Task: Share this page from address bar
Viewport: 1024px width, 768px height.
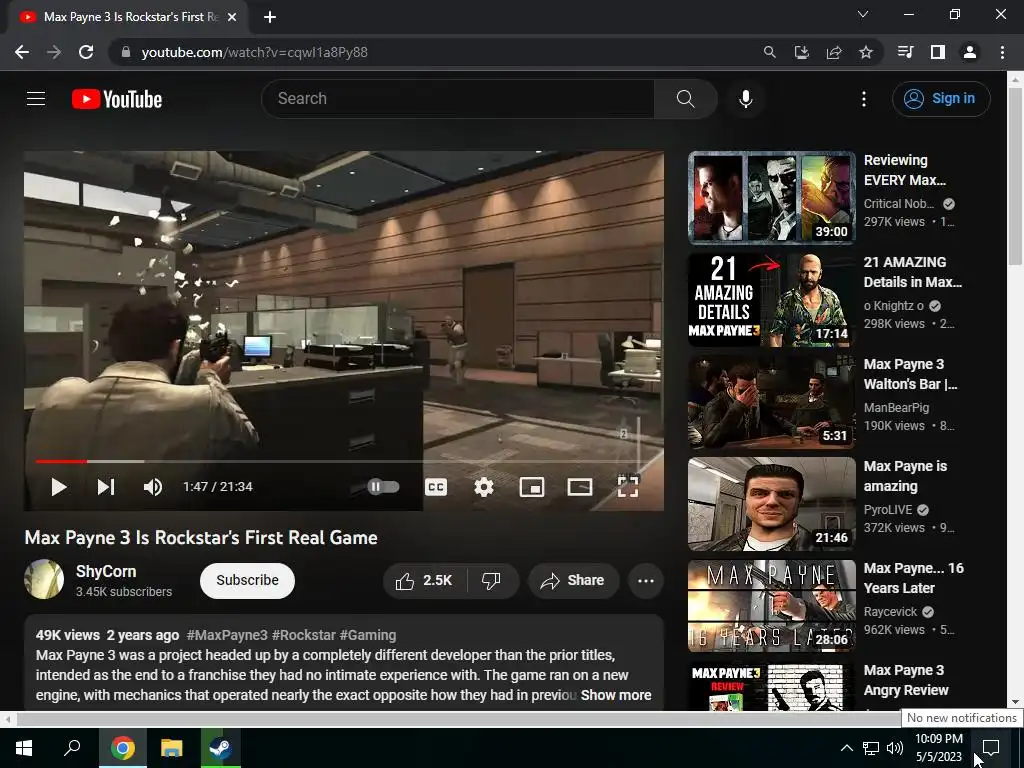Action: pos(833,52)
